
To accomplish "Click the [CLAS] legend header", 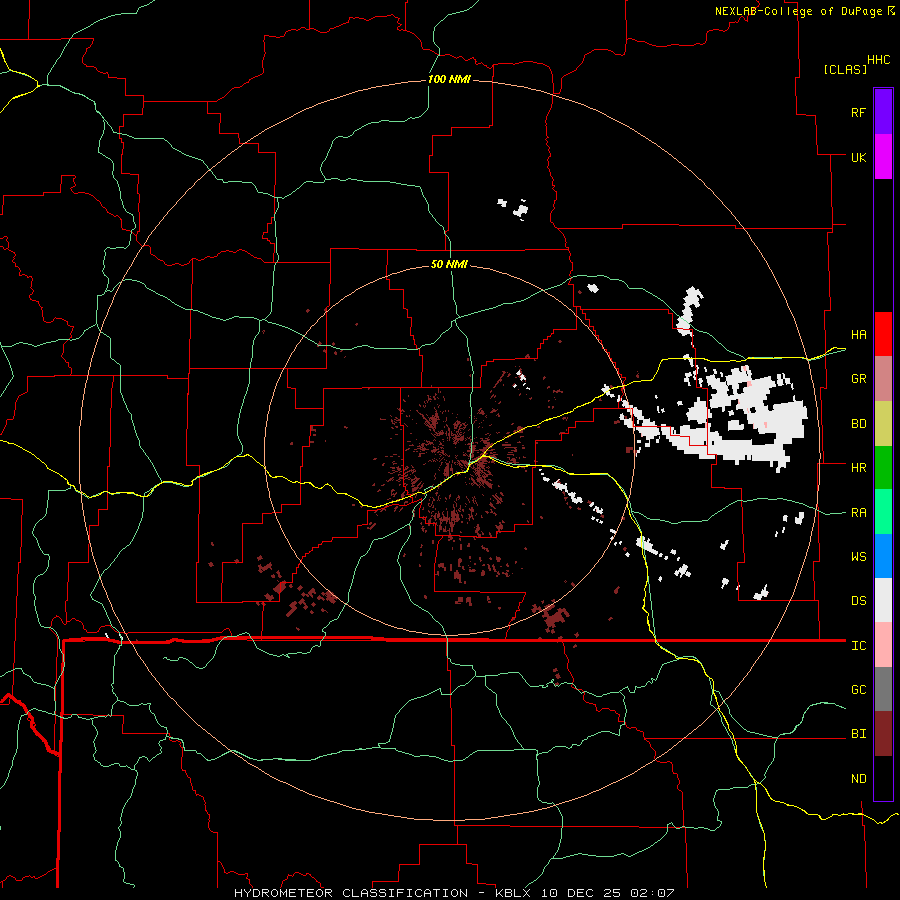I will coord(845,69).
